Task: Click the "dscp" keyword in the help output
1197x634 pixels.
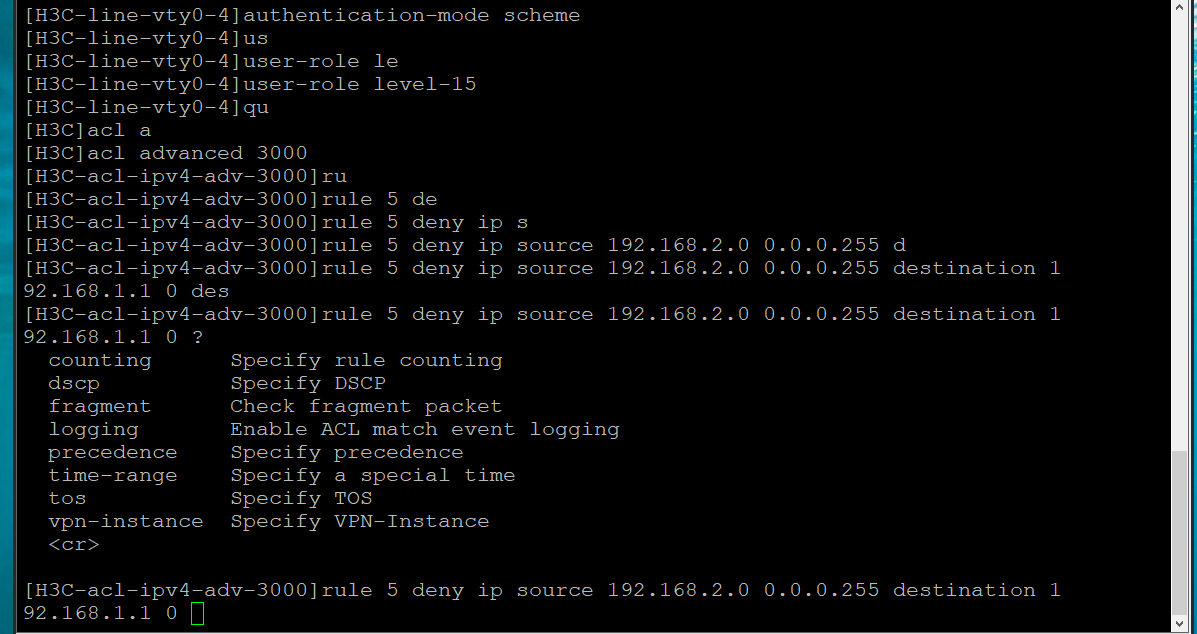Action: tap(74, 383)
